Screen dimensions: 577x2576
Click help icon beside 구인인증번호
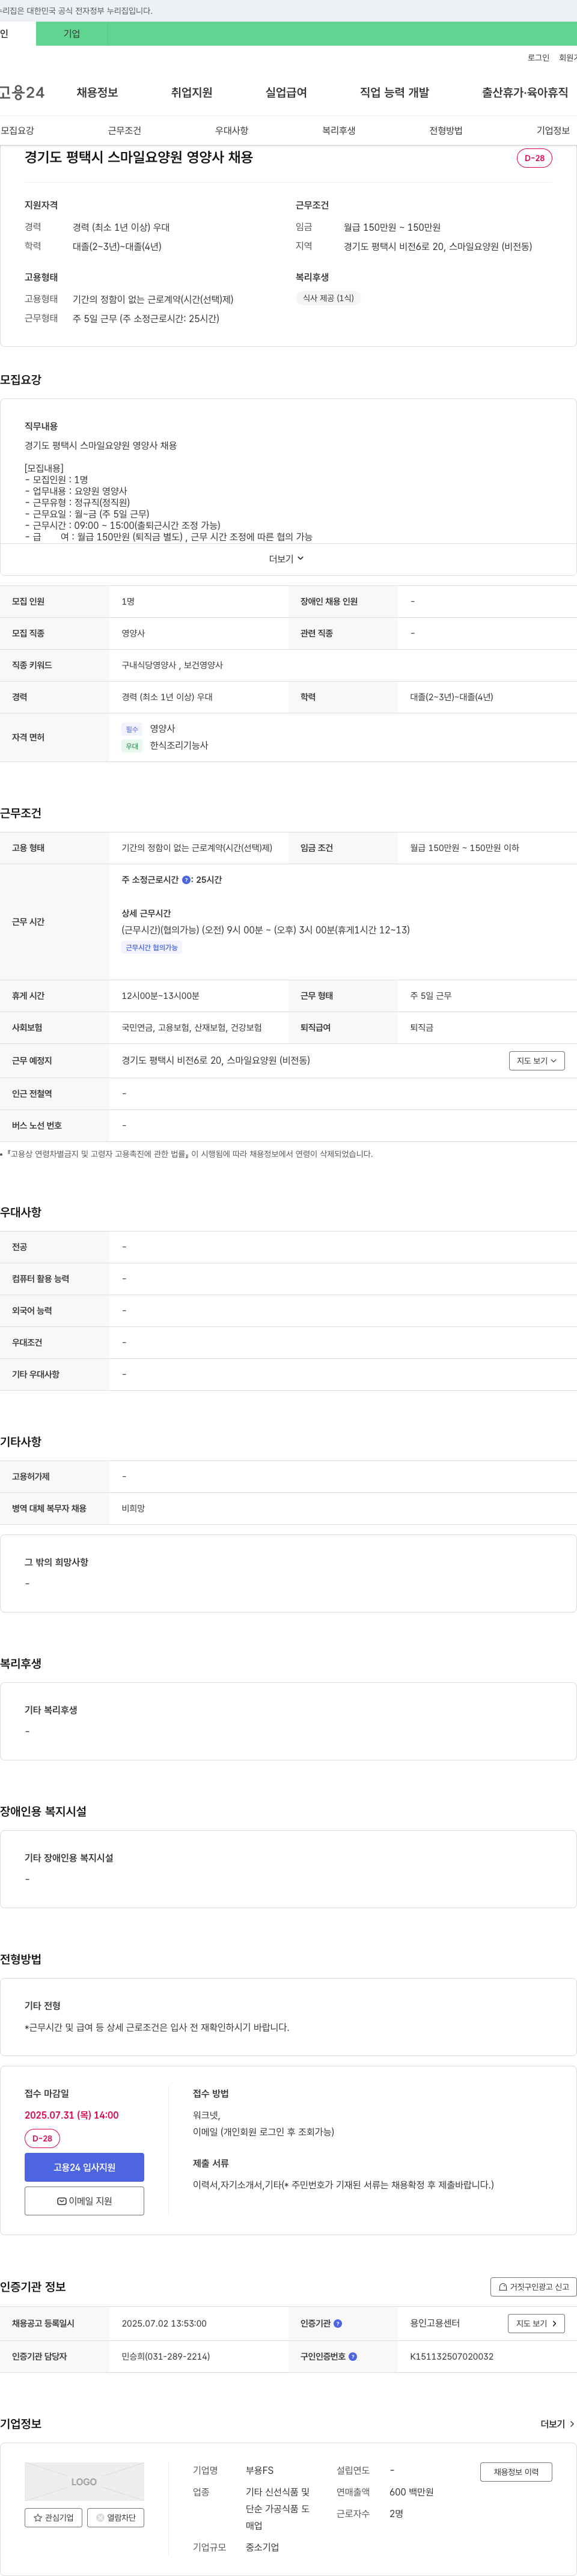pos(352,2357)
